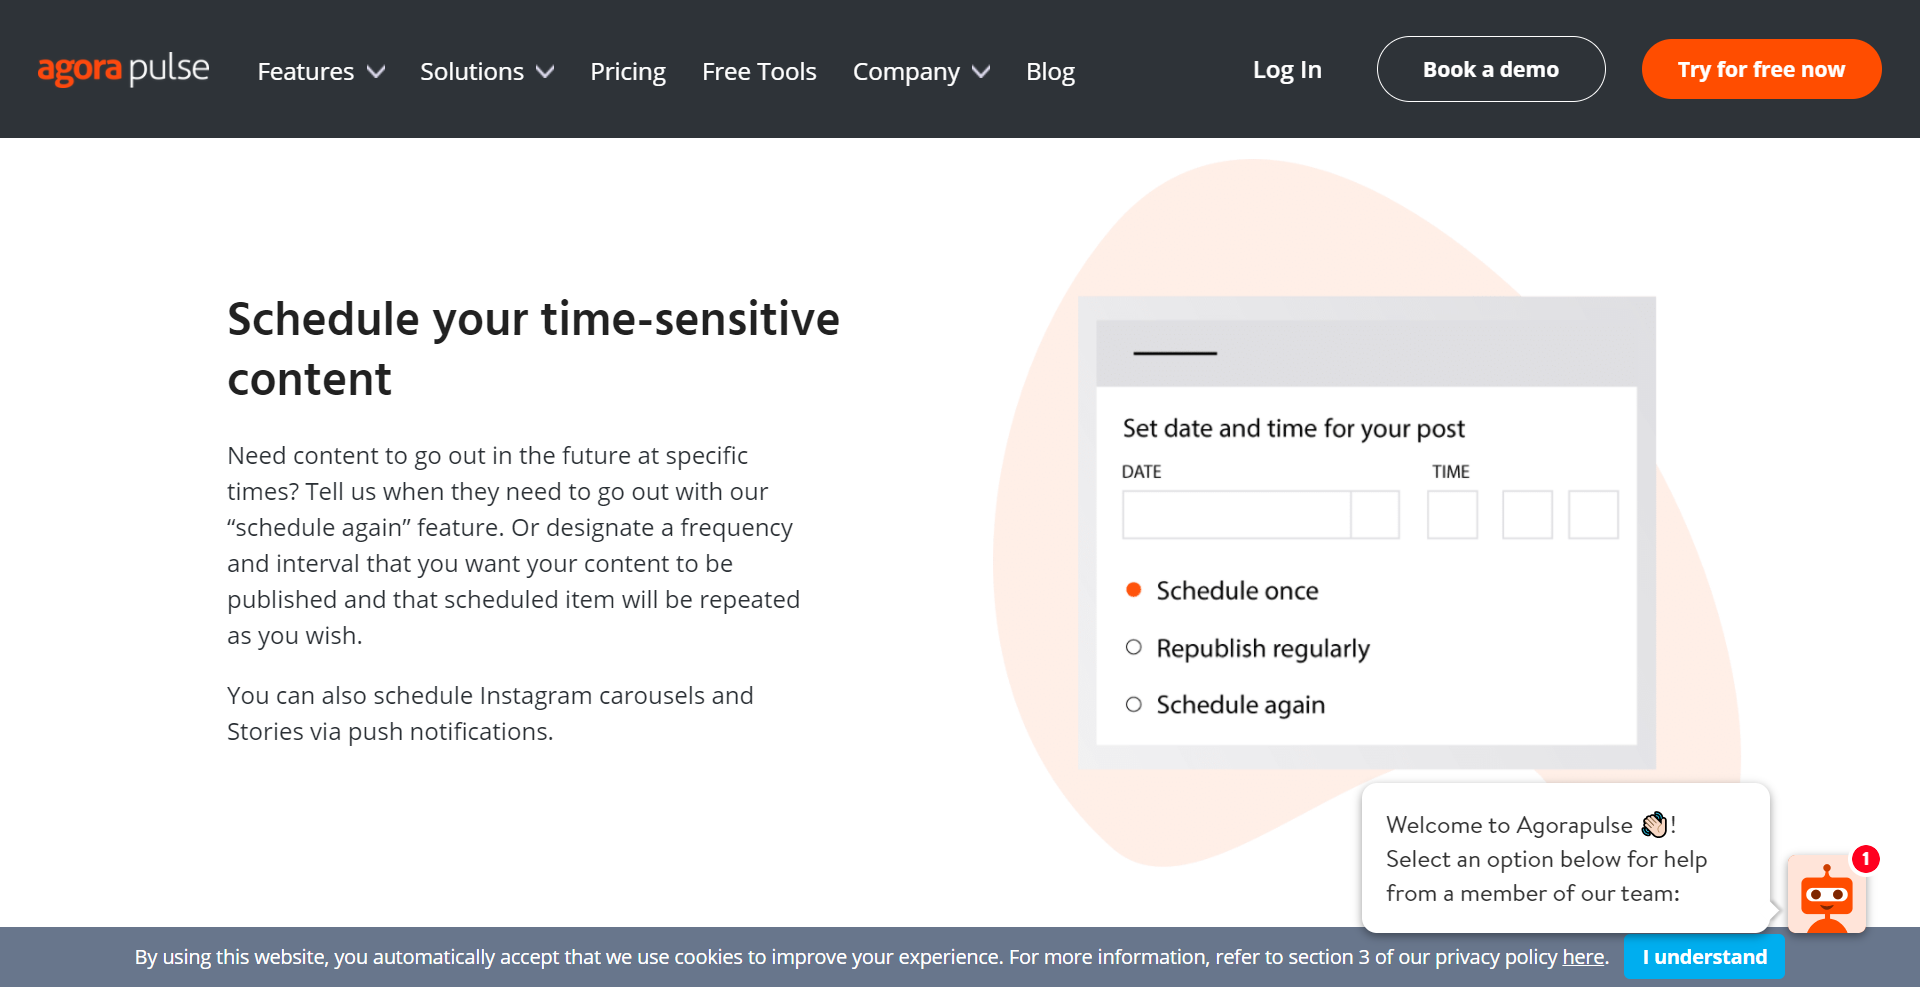Image resolution: width=1920 pixels, height=987 pixels.
Task: Click the Log In link
Action: (x=1287, y=70)
